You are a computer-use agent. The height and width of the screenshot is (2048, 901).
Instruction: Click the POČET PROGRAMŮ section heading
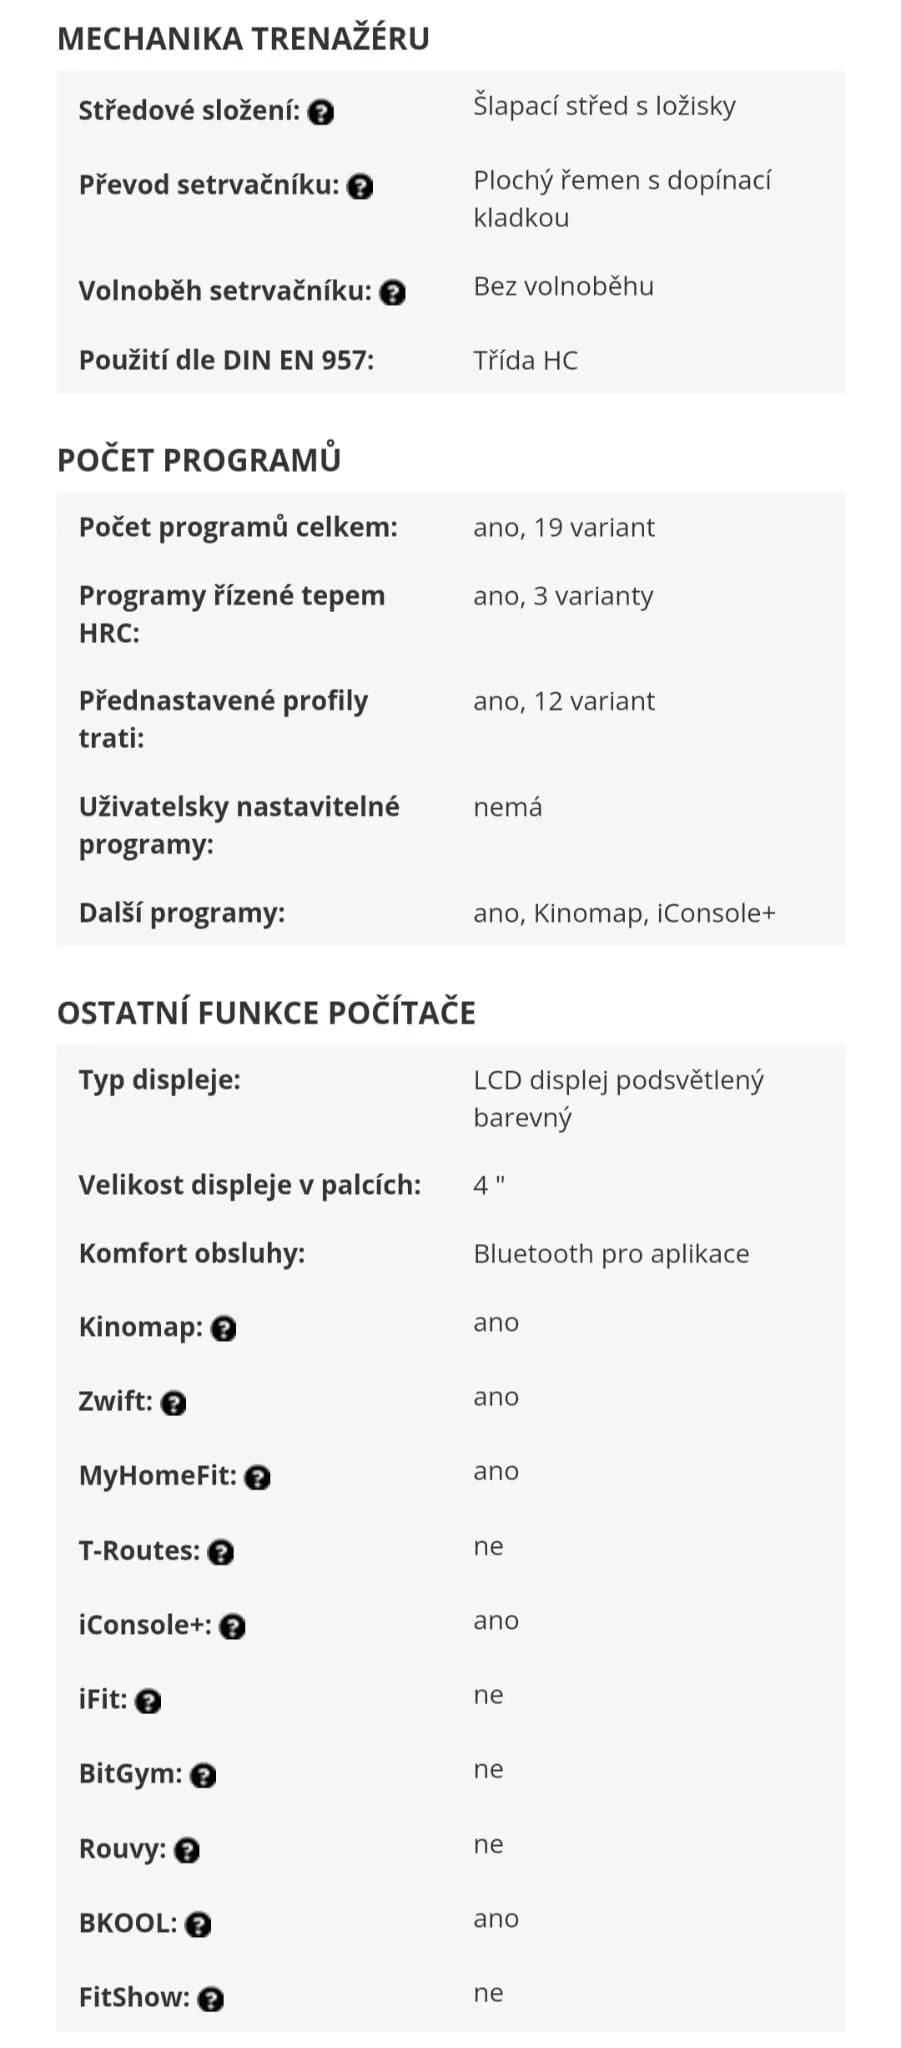click(199, 458)
